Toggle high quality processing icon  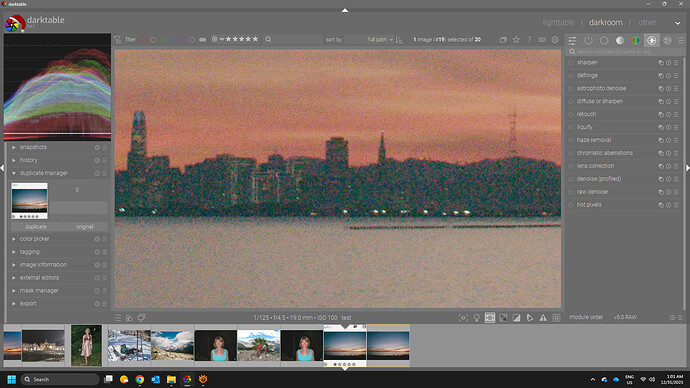490,318
